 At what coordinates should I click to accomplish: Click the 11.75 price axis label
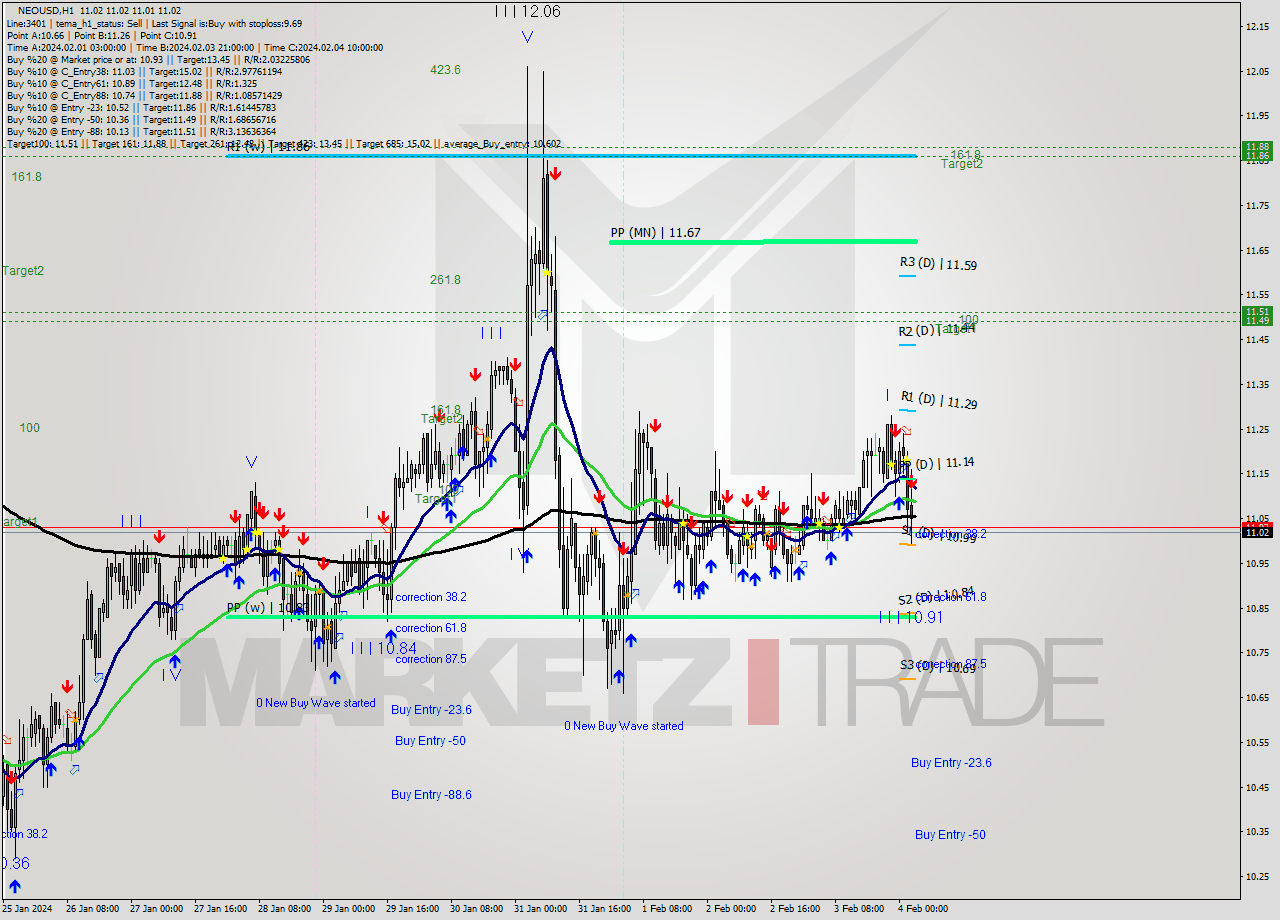(1259, 205)
